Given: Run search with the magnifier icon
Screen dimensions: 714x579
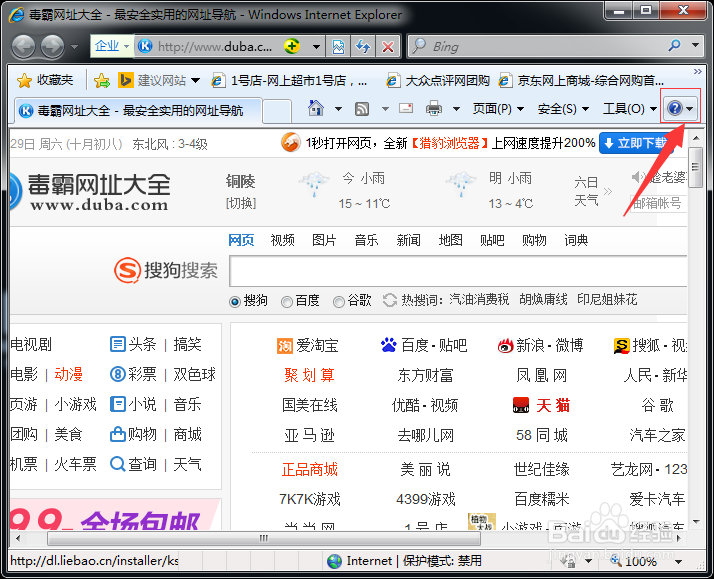Looking at the screenshot, I should tap(674, 45).
